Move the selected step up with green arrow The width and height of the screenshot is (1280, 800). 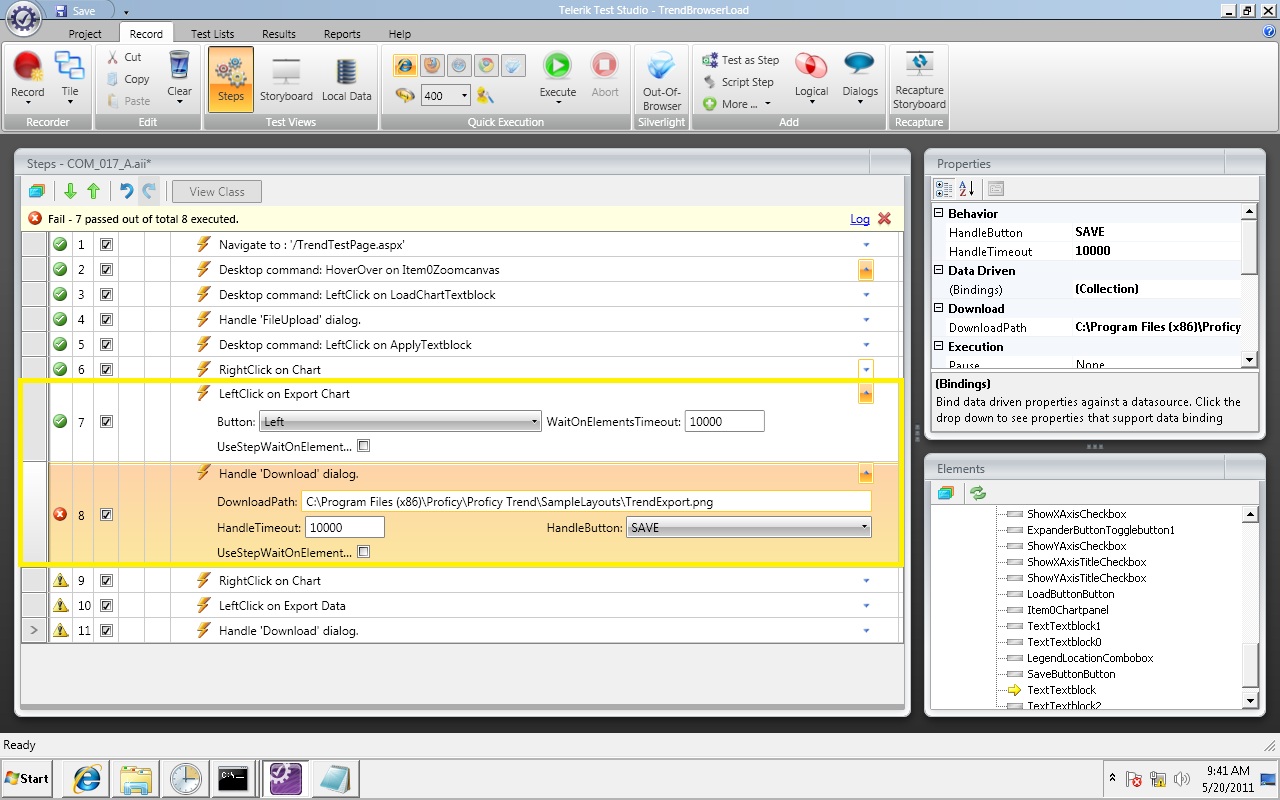click(93, 191)
